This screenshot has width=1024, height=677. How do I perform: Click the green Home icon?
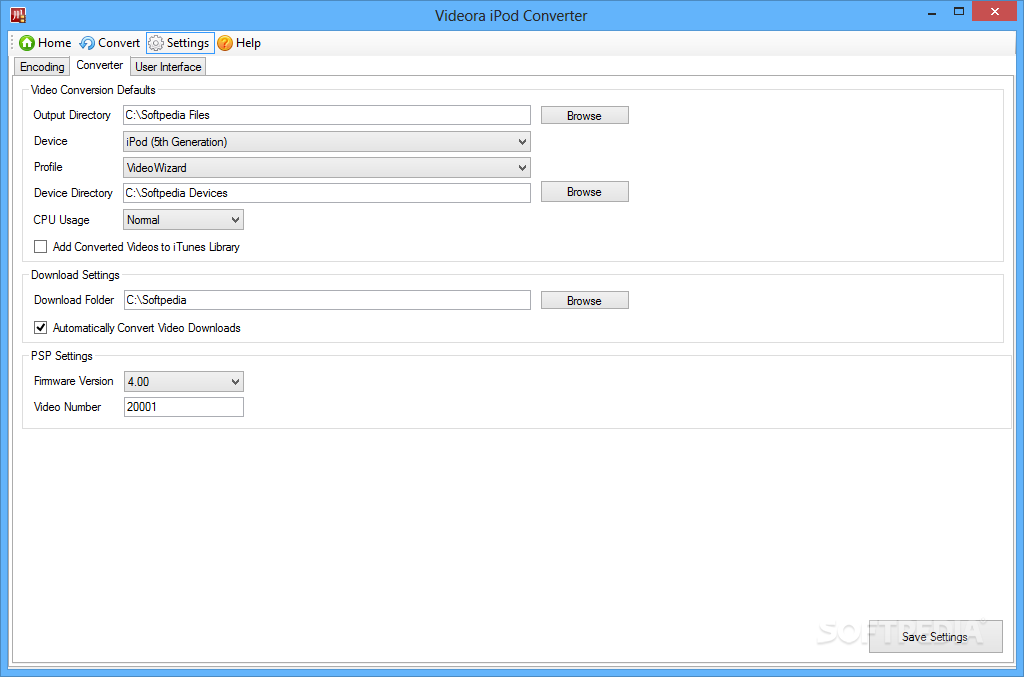pos(27,43)
